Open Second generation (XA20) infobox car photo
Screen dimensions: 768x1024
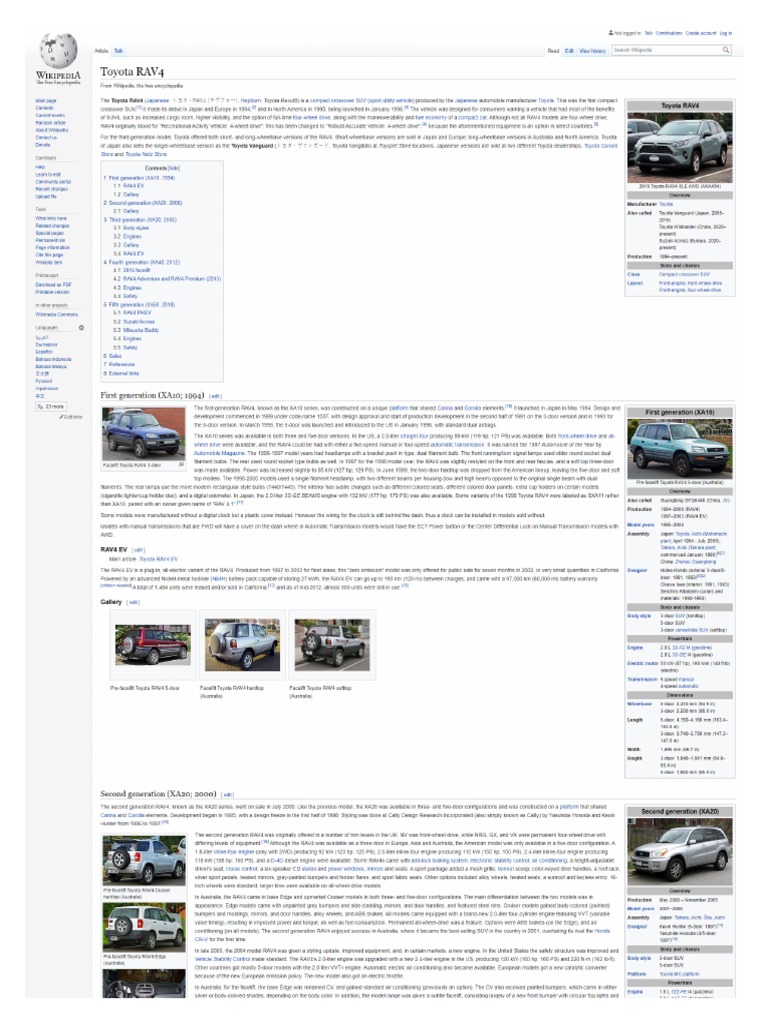[x=680, y=852]
